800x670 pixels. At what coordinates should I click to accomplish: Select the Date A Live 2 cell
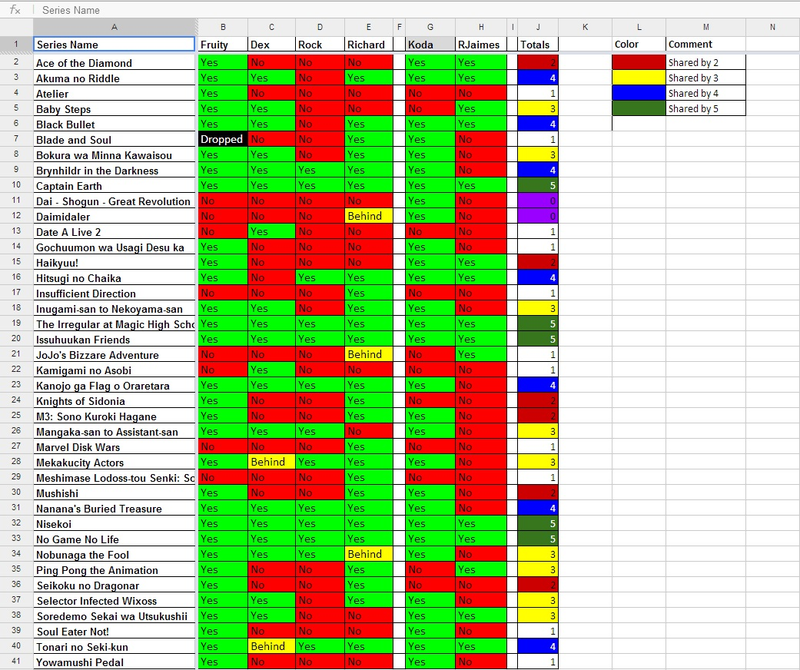pyautogui.click(x=115, y=232)
